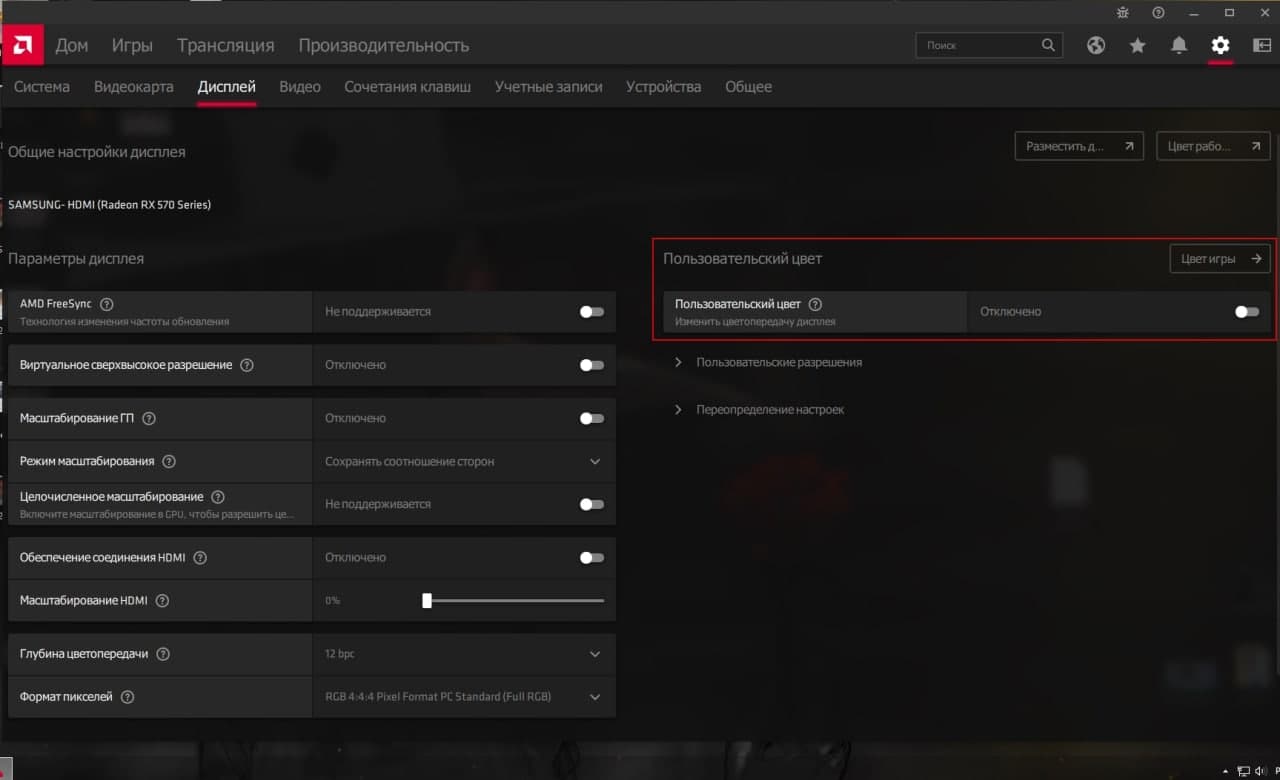Show help for Глубина цветопередачи
Screen dimensions: 1280x780
click(x=163, y=654)
